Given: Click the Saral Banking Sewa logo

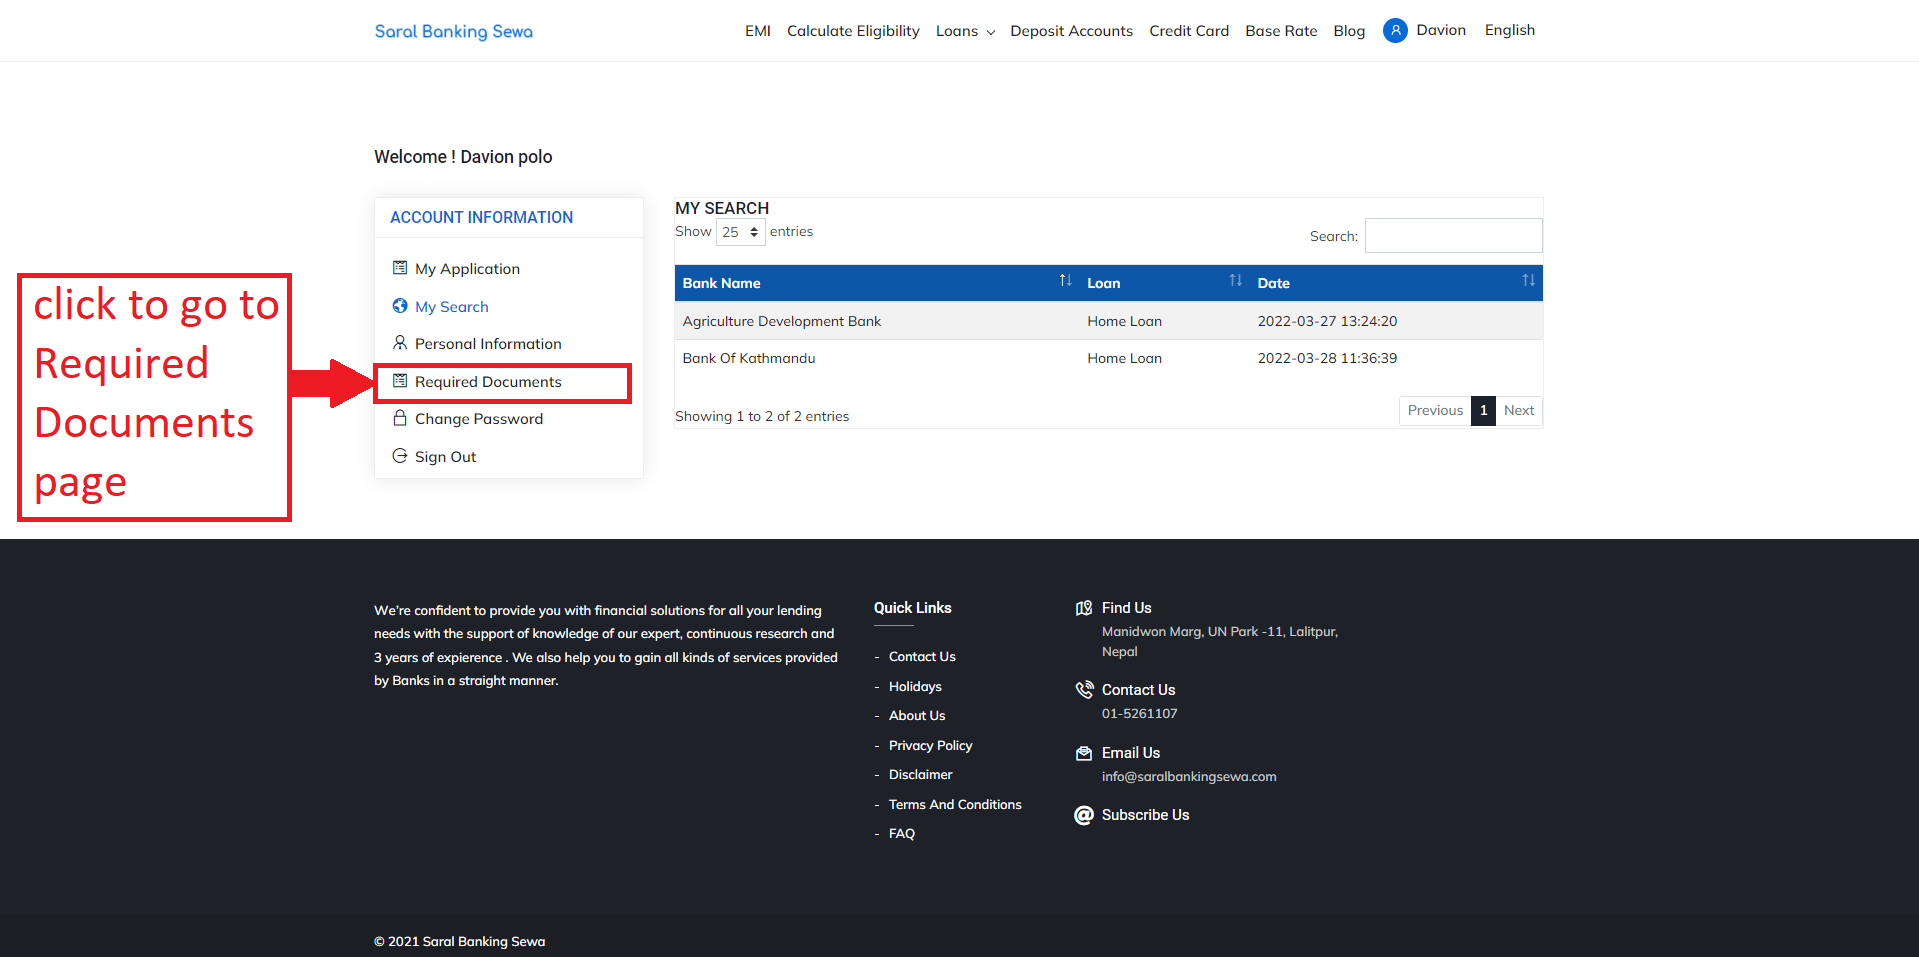Looking at the screenshot, I should pyautogui.click(x=453, y=31).
